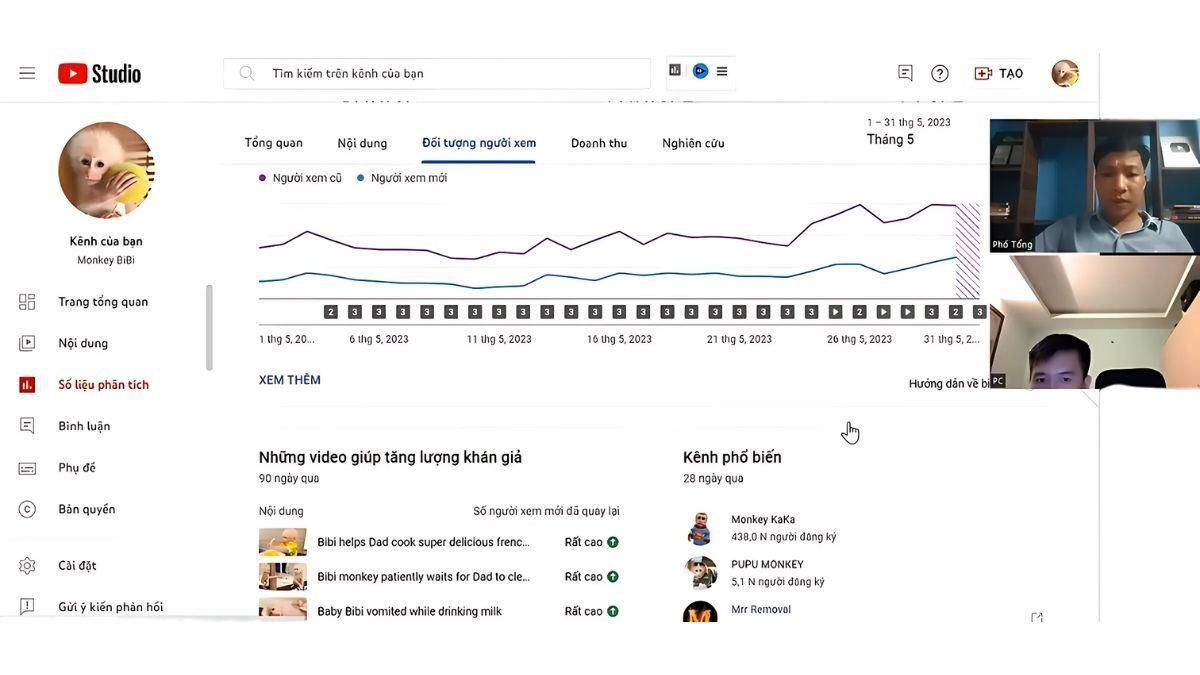Open the Nội dung section in sidebar
Screen dimensions: 1200x675
83,342
